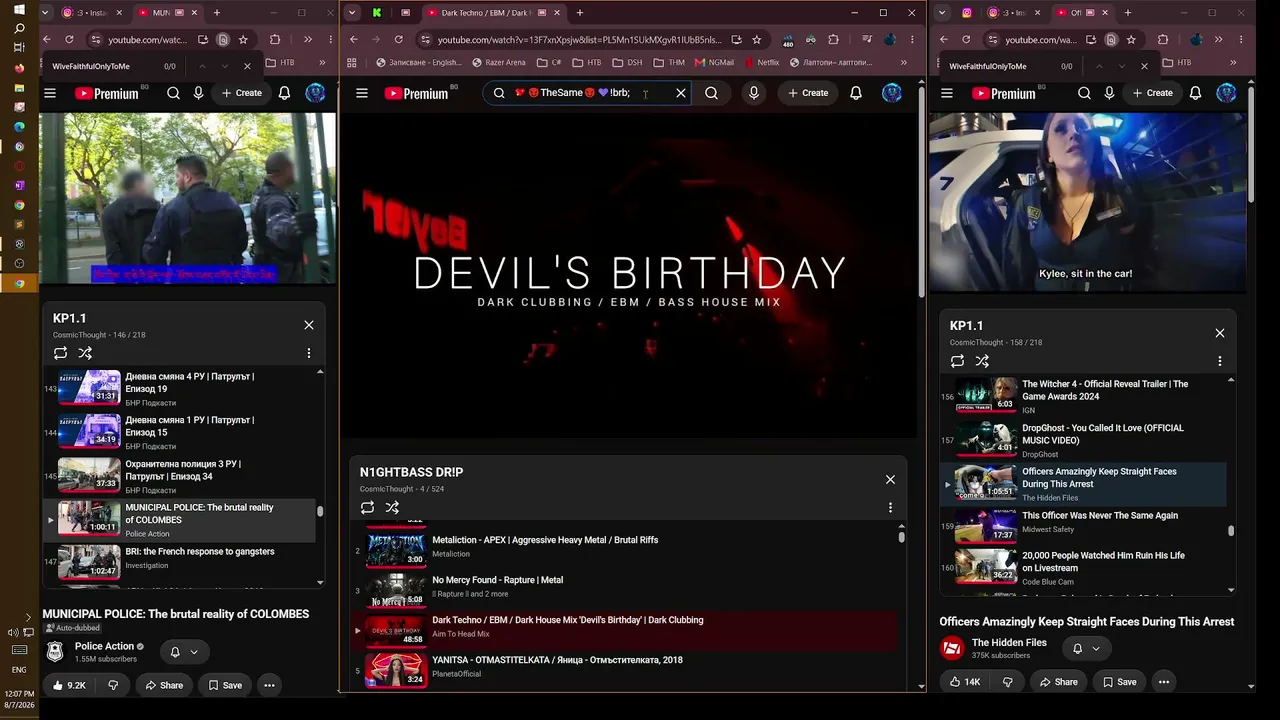1280x720 pixels.
Task: Save the Officers video to a playlist
Action: coord(1119,682)
